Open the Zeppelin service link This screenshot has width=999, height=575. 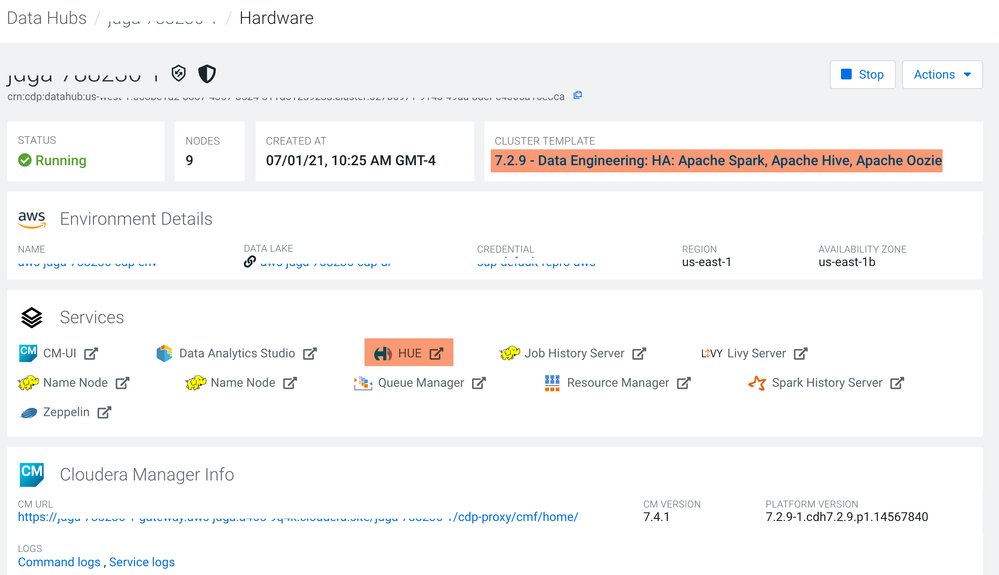(66, 412)
